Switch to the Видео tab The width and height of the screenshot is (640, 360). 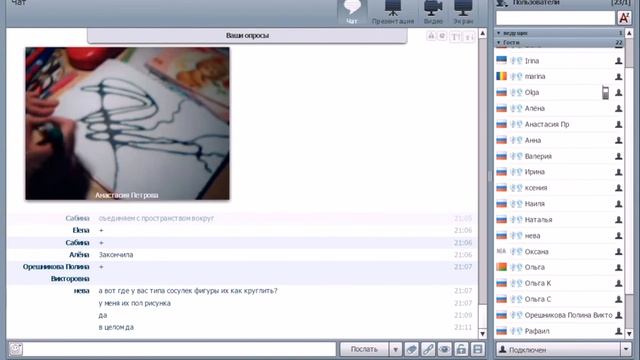(433, 12)
